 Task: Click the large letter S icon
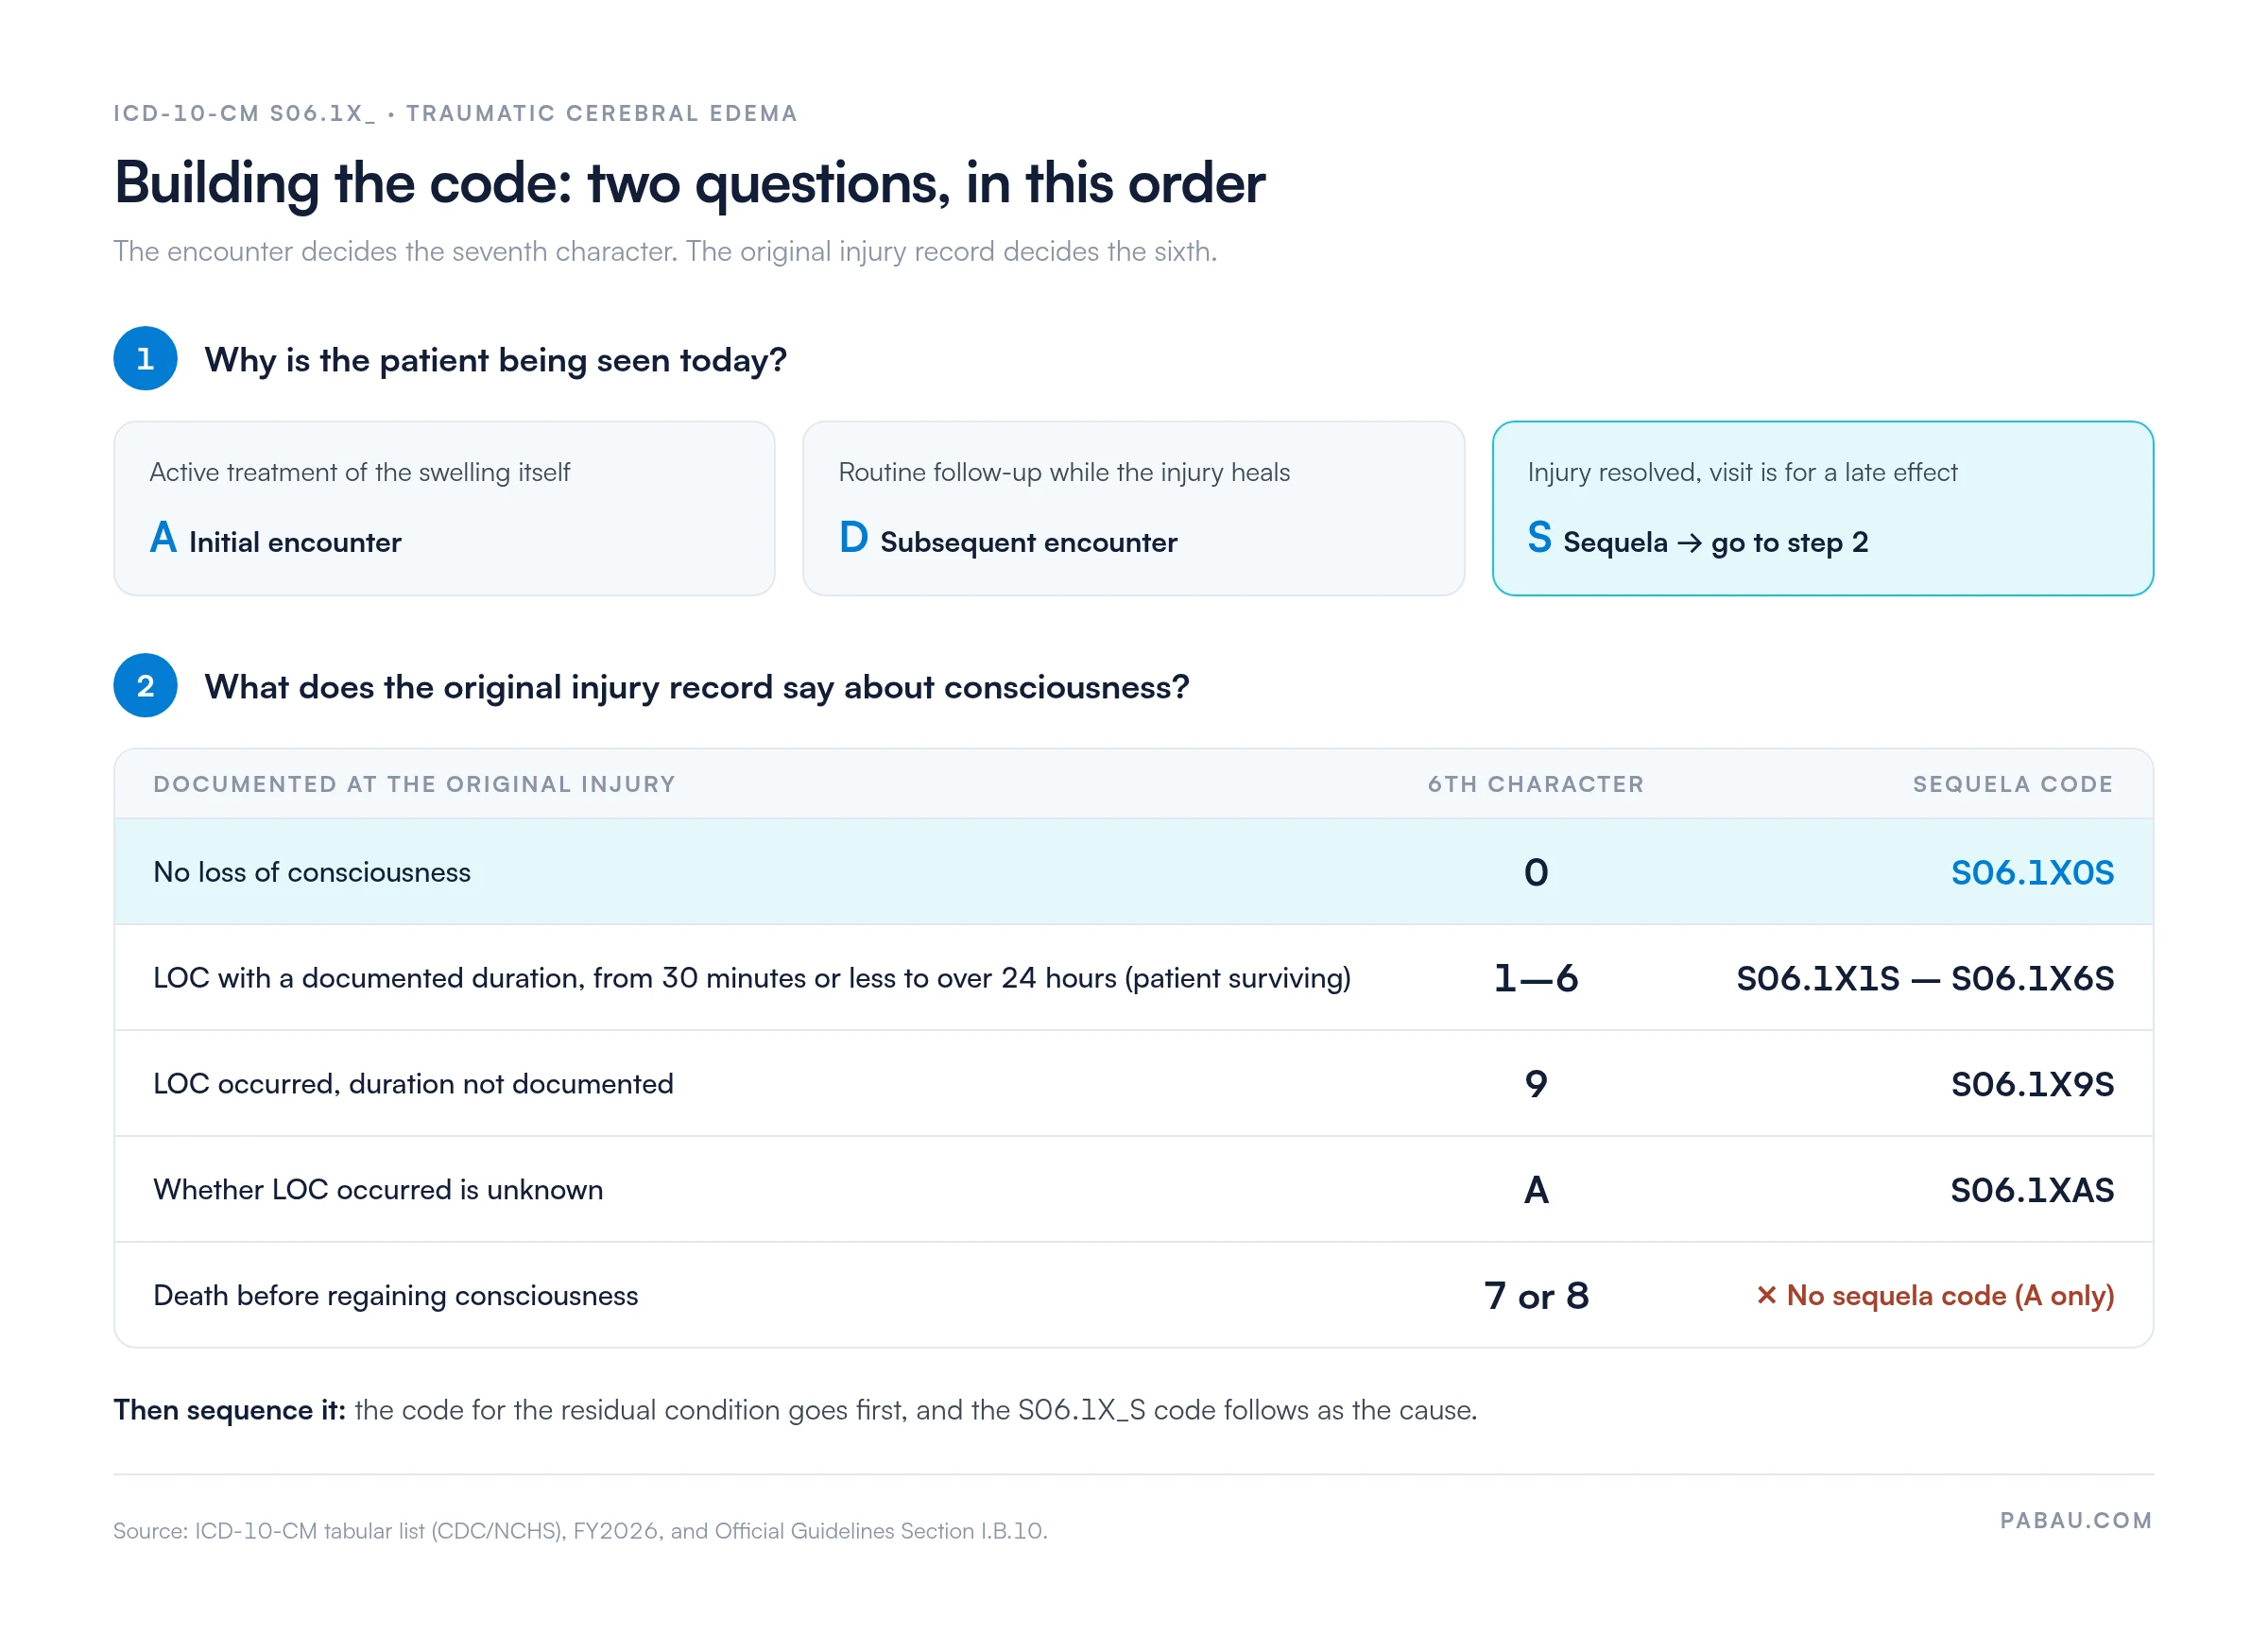click(1539, 538)
